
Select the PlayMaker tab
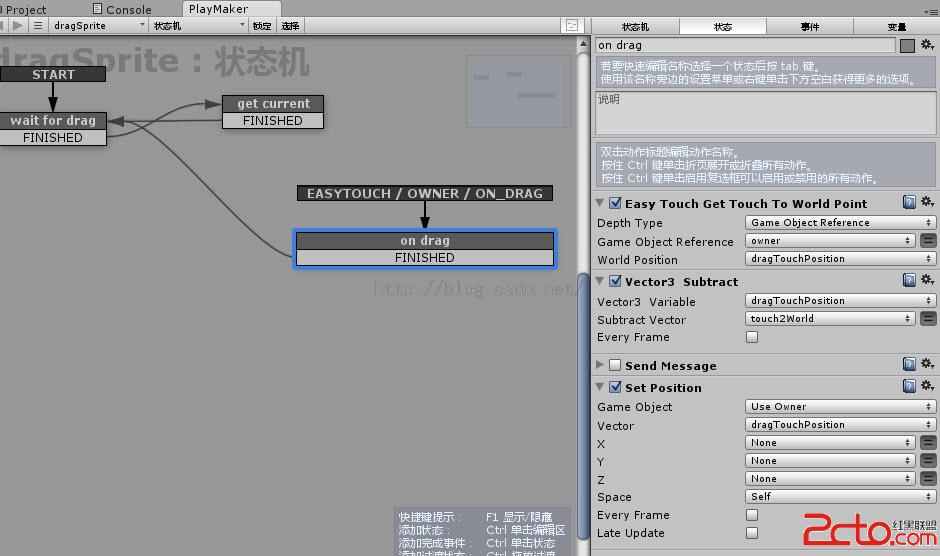[231, 9]
